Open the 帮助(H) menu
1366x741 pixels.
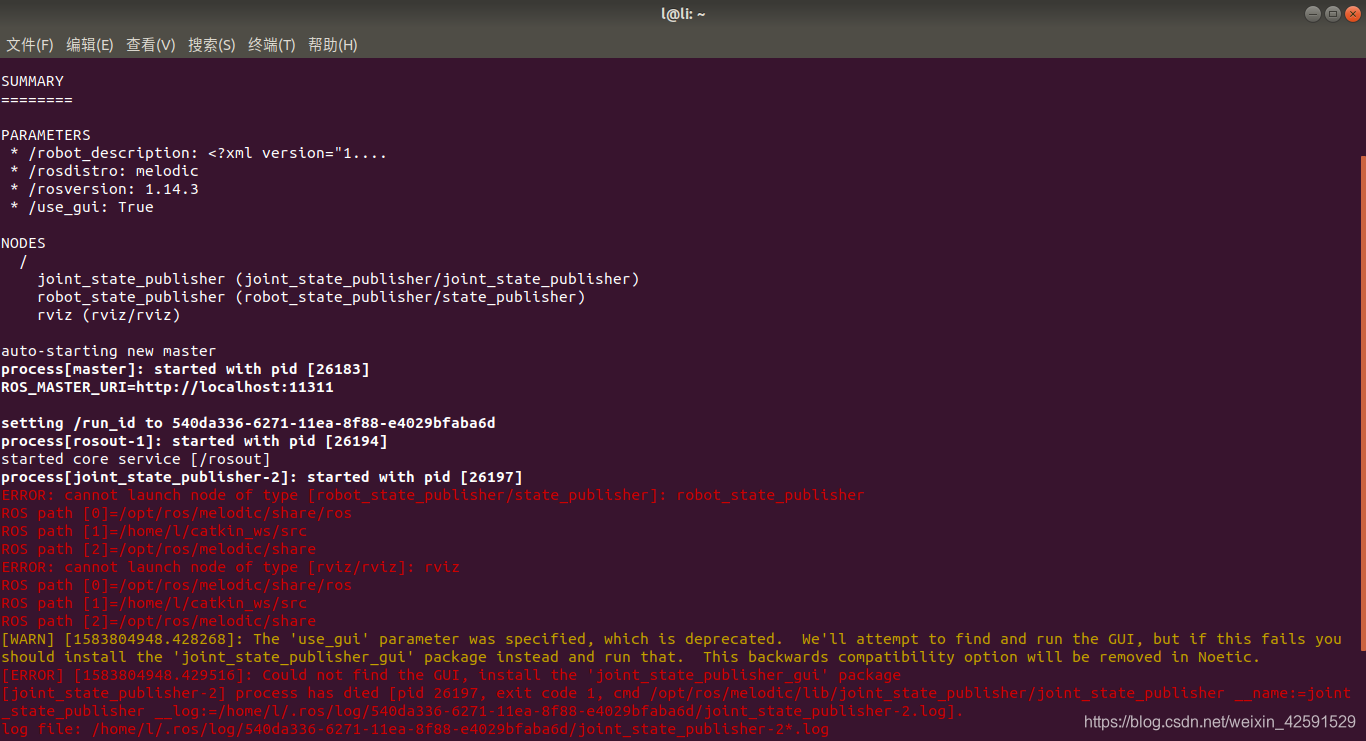click(x=333, y=45)
